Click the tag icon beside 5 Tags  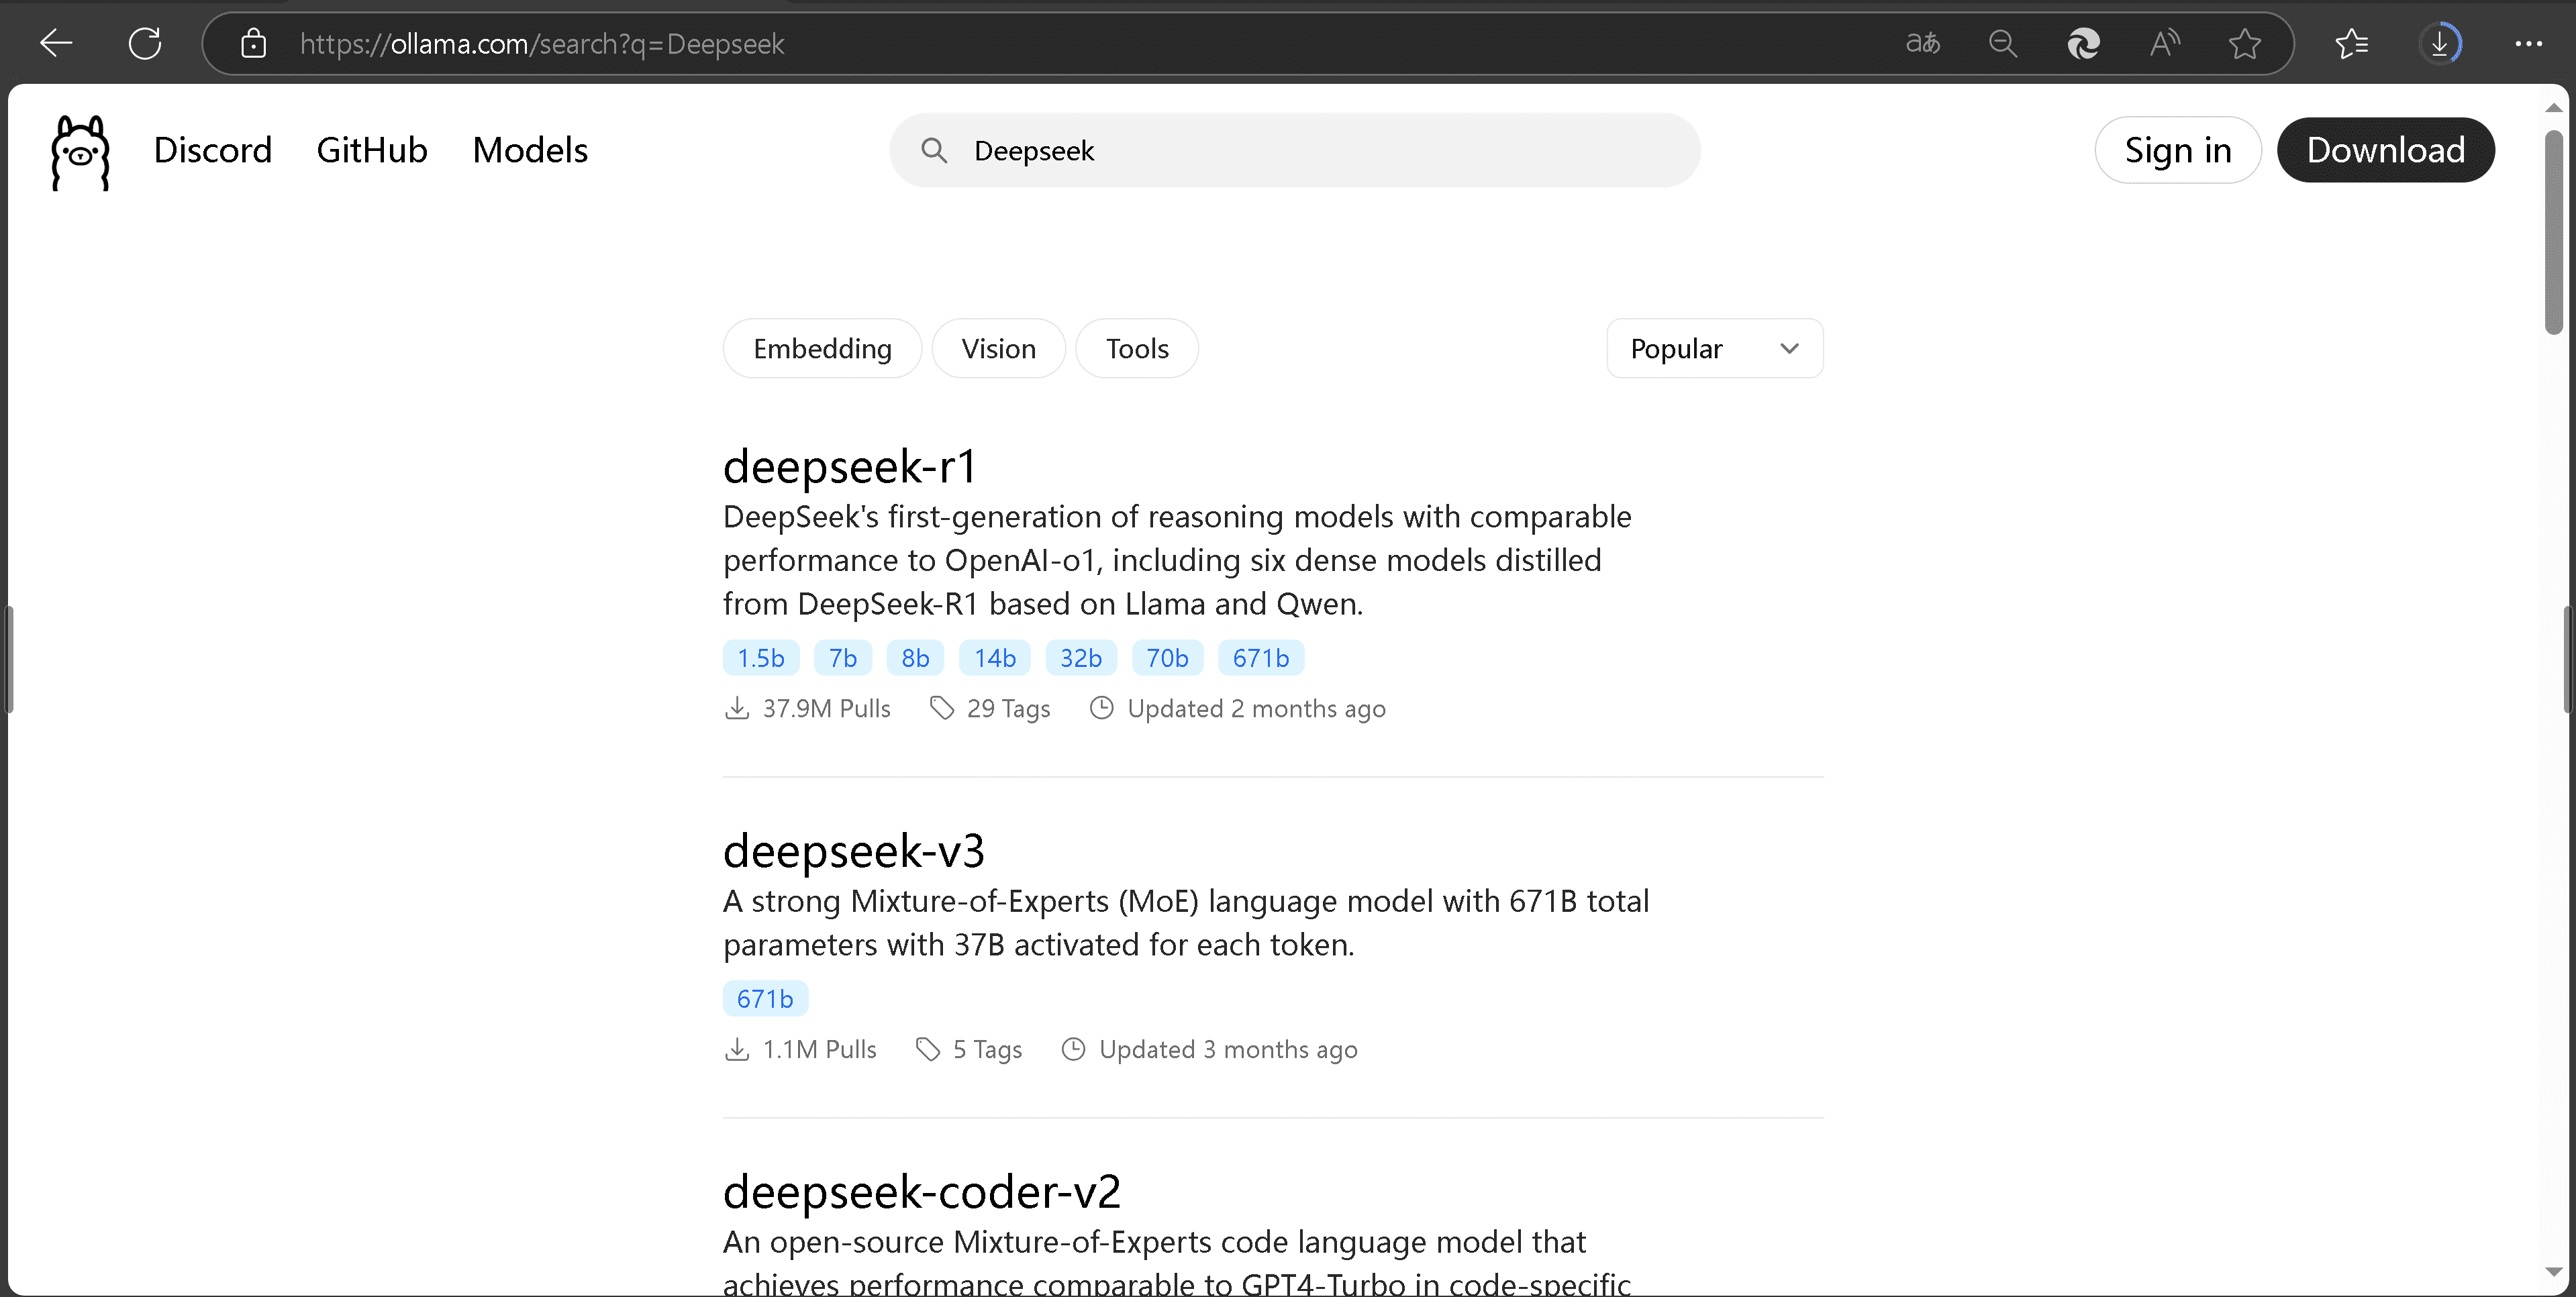(x=928, y=1049)
